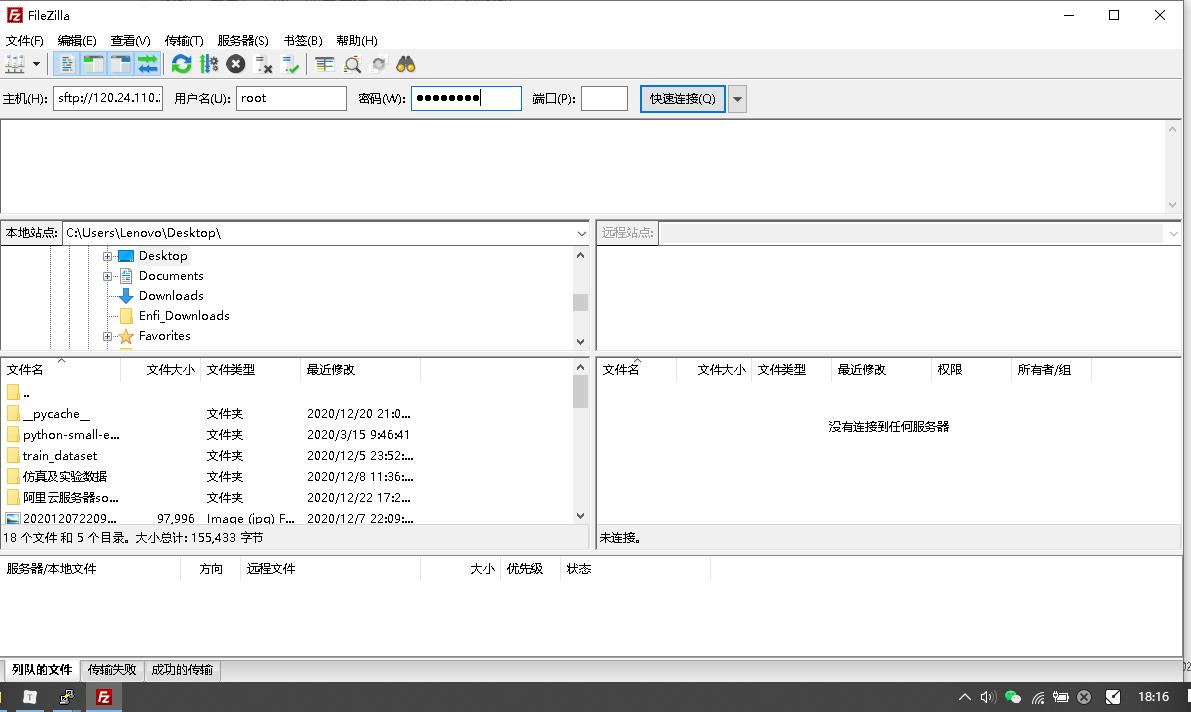
Task: Expand the Documents tree node
Action: [x=107, y=276]
